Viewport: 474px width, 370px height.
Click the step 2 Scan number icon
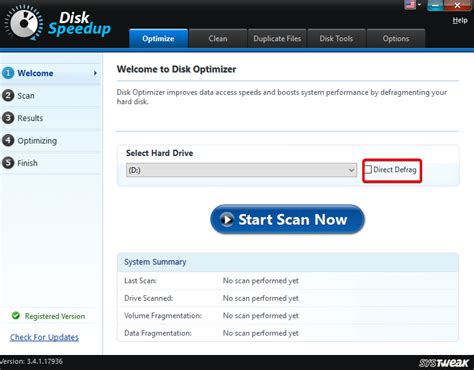pos(8,95)
